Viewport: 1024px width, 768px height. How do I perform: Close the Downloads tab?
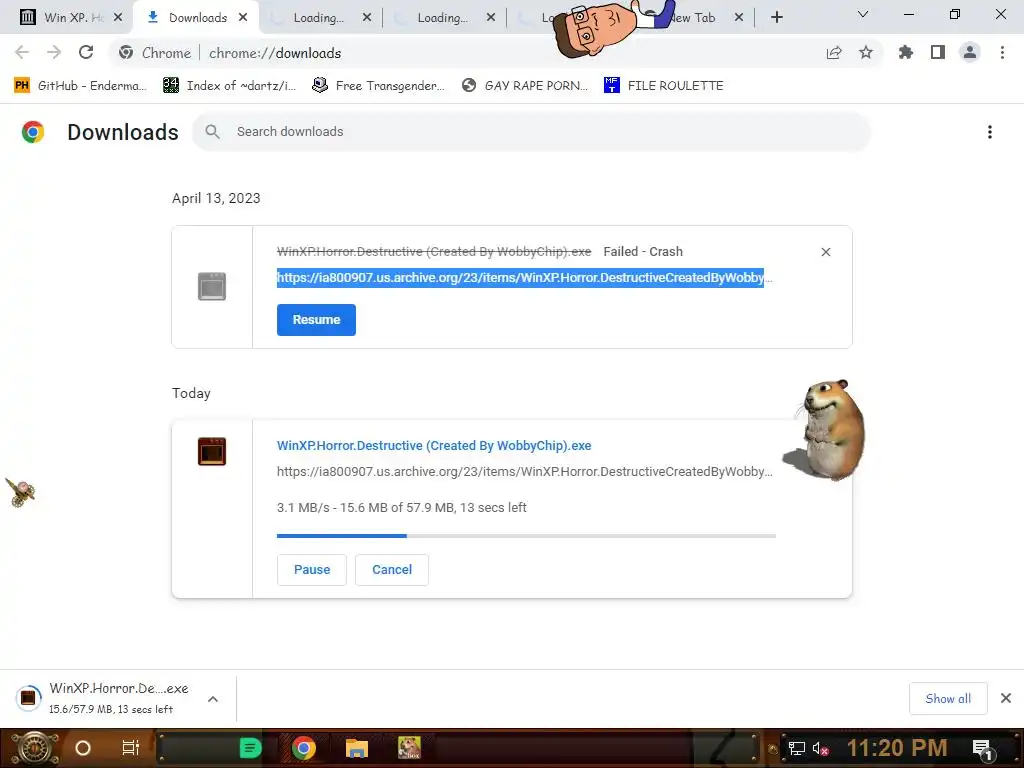click(x=243, y=18)
